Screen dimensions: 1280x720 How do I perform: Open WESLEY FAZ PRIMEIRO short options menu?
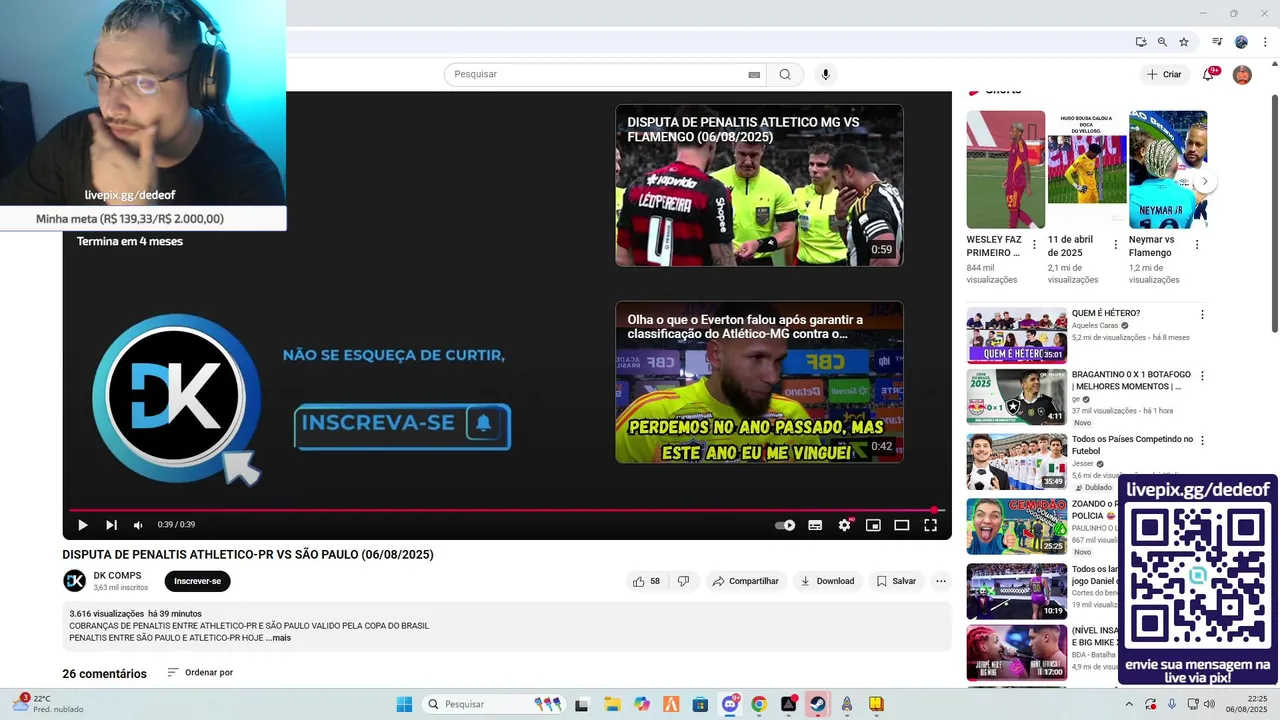[1034, 245]
